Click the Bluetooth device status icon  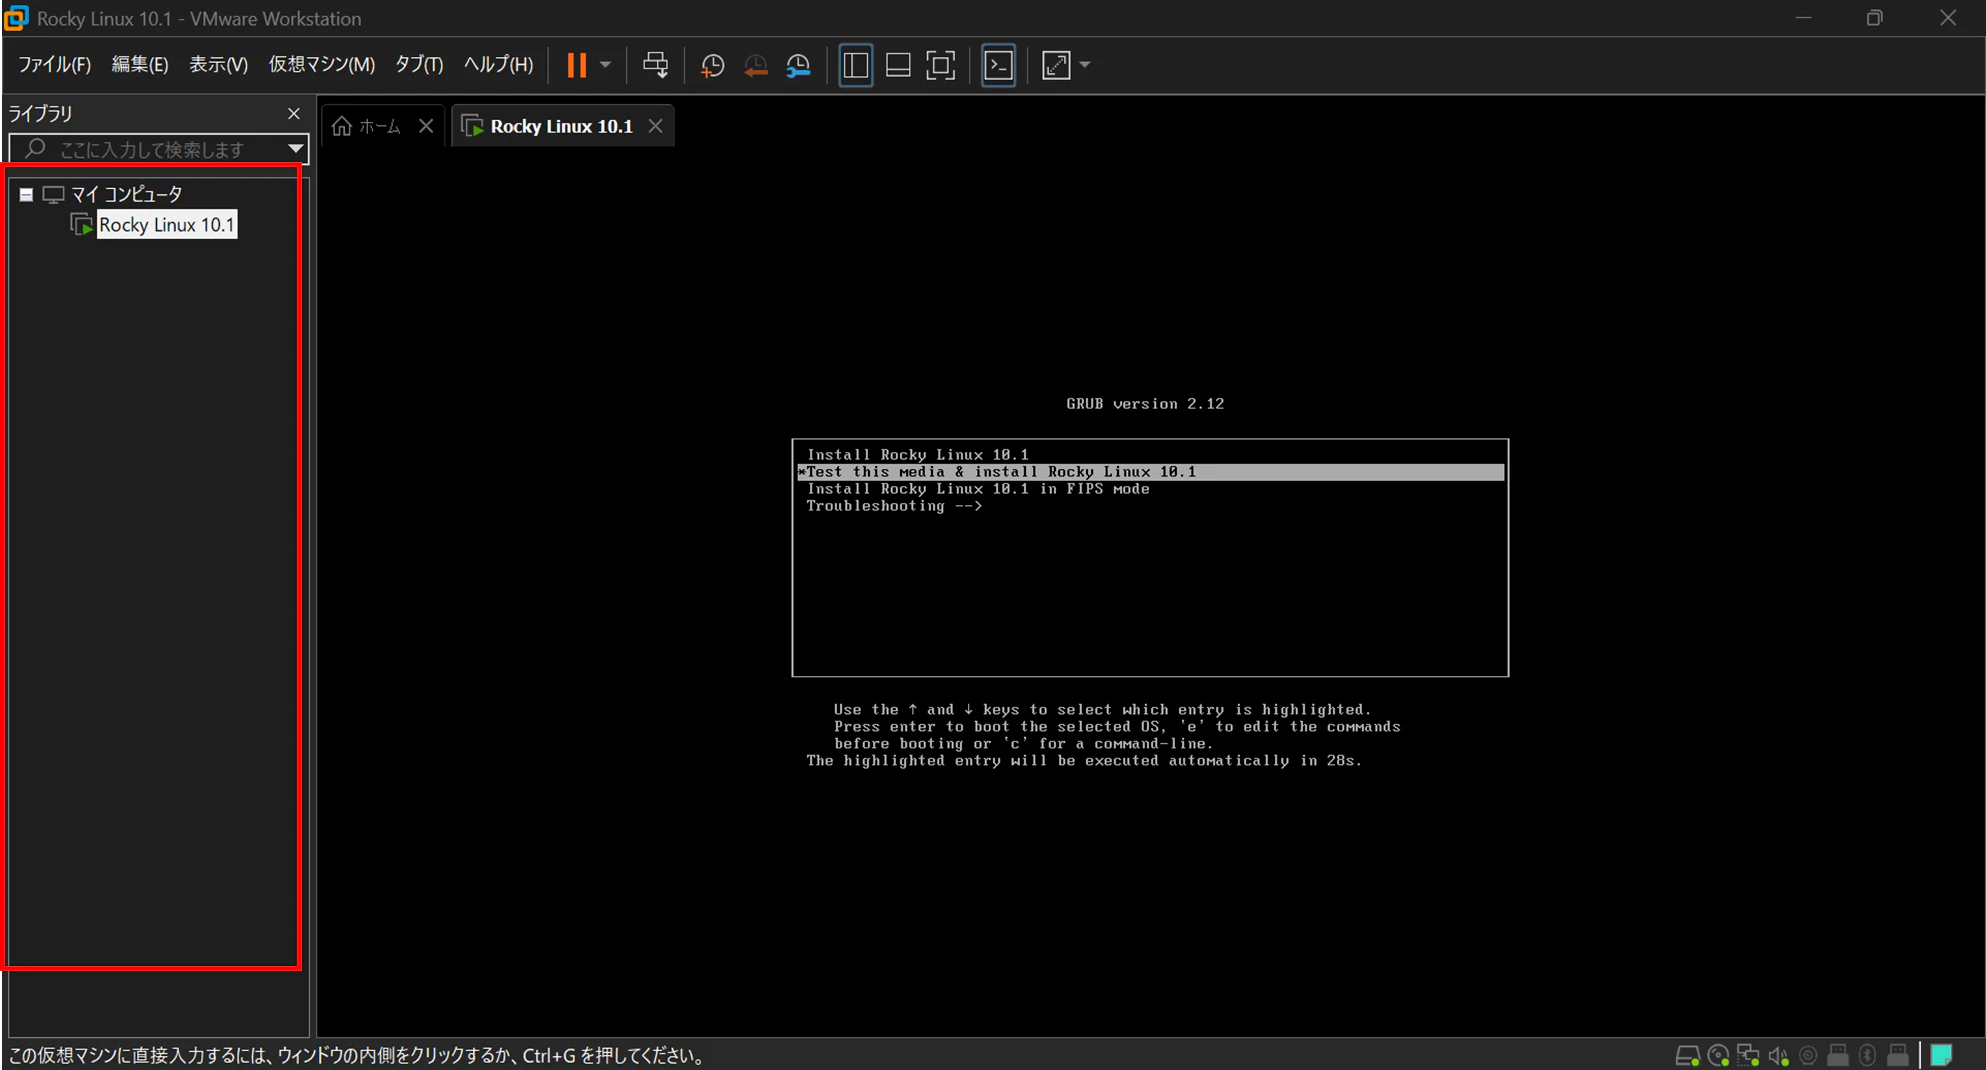point(1868,1055)
